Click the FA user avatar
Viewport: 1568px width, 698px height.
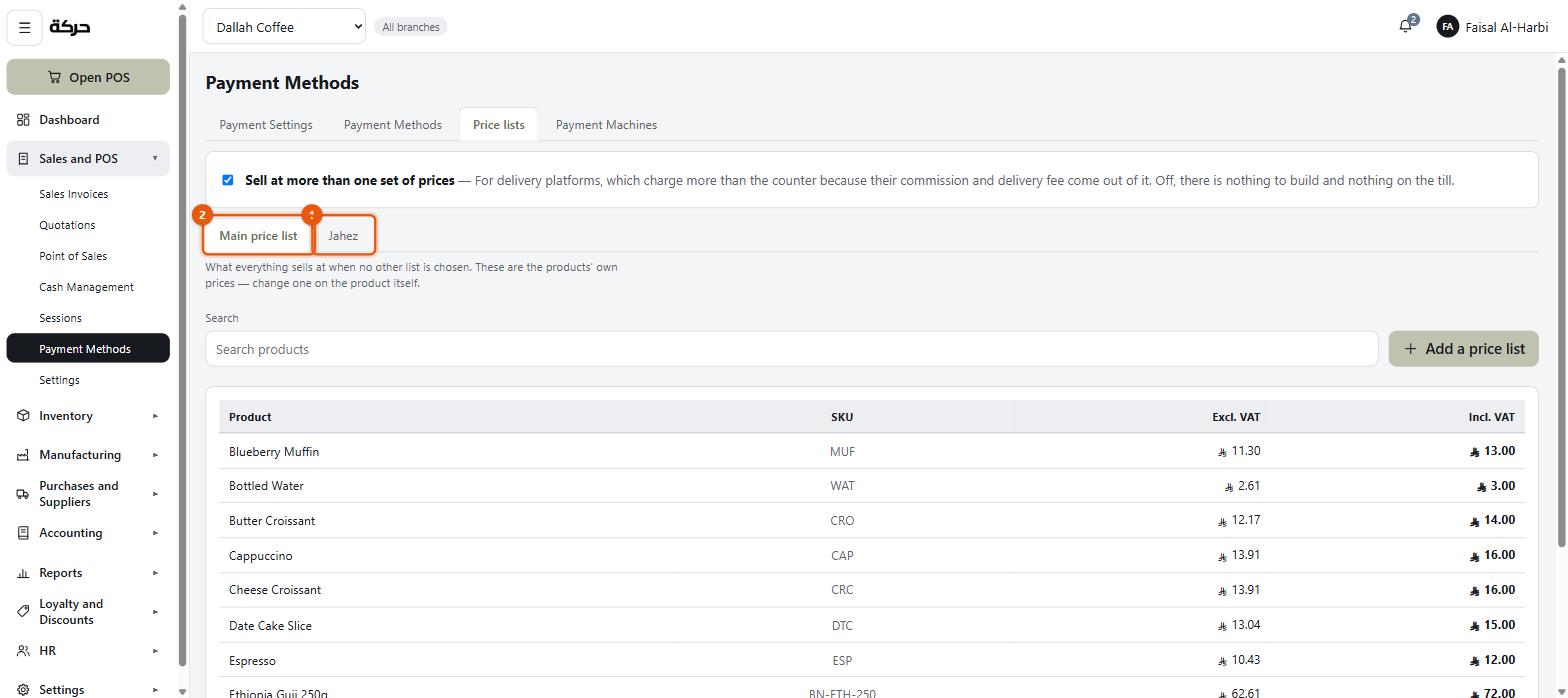1447,27
